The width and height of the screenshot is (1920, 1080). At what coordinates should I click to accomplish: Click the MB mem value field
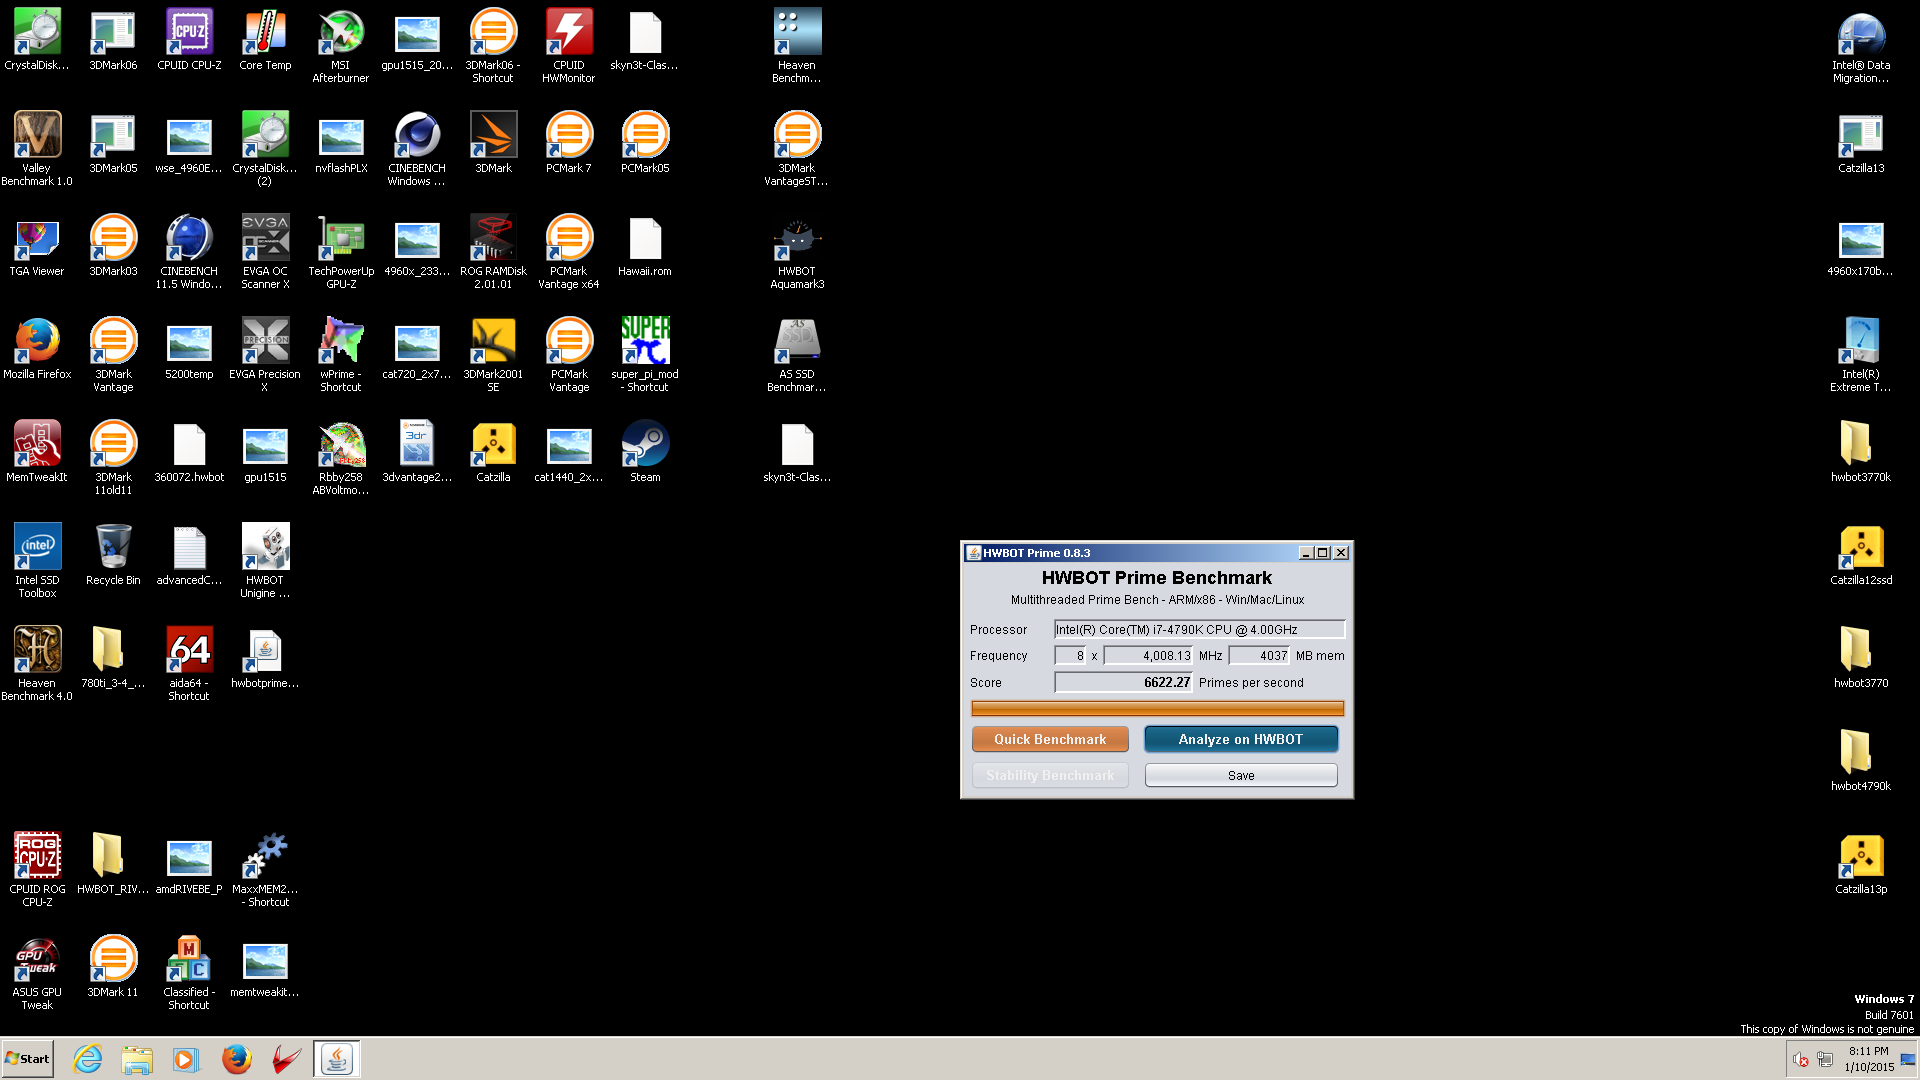[x=1260, y=656]
